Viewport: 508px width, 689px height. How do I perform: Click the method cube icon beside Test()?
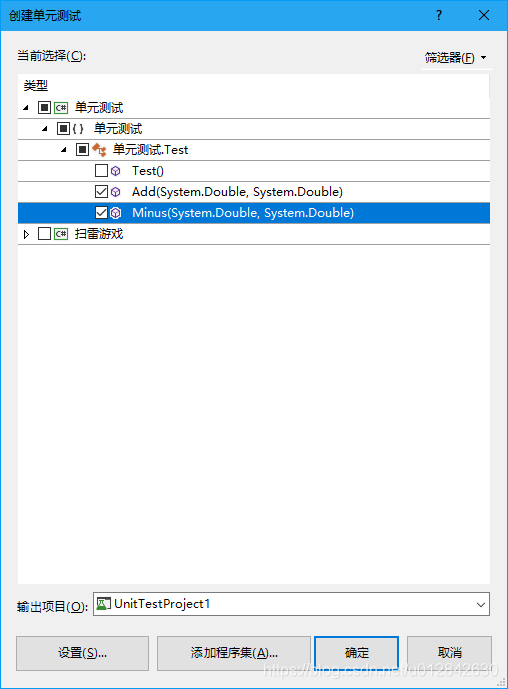pyautogui.click(x=116, y=170)
